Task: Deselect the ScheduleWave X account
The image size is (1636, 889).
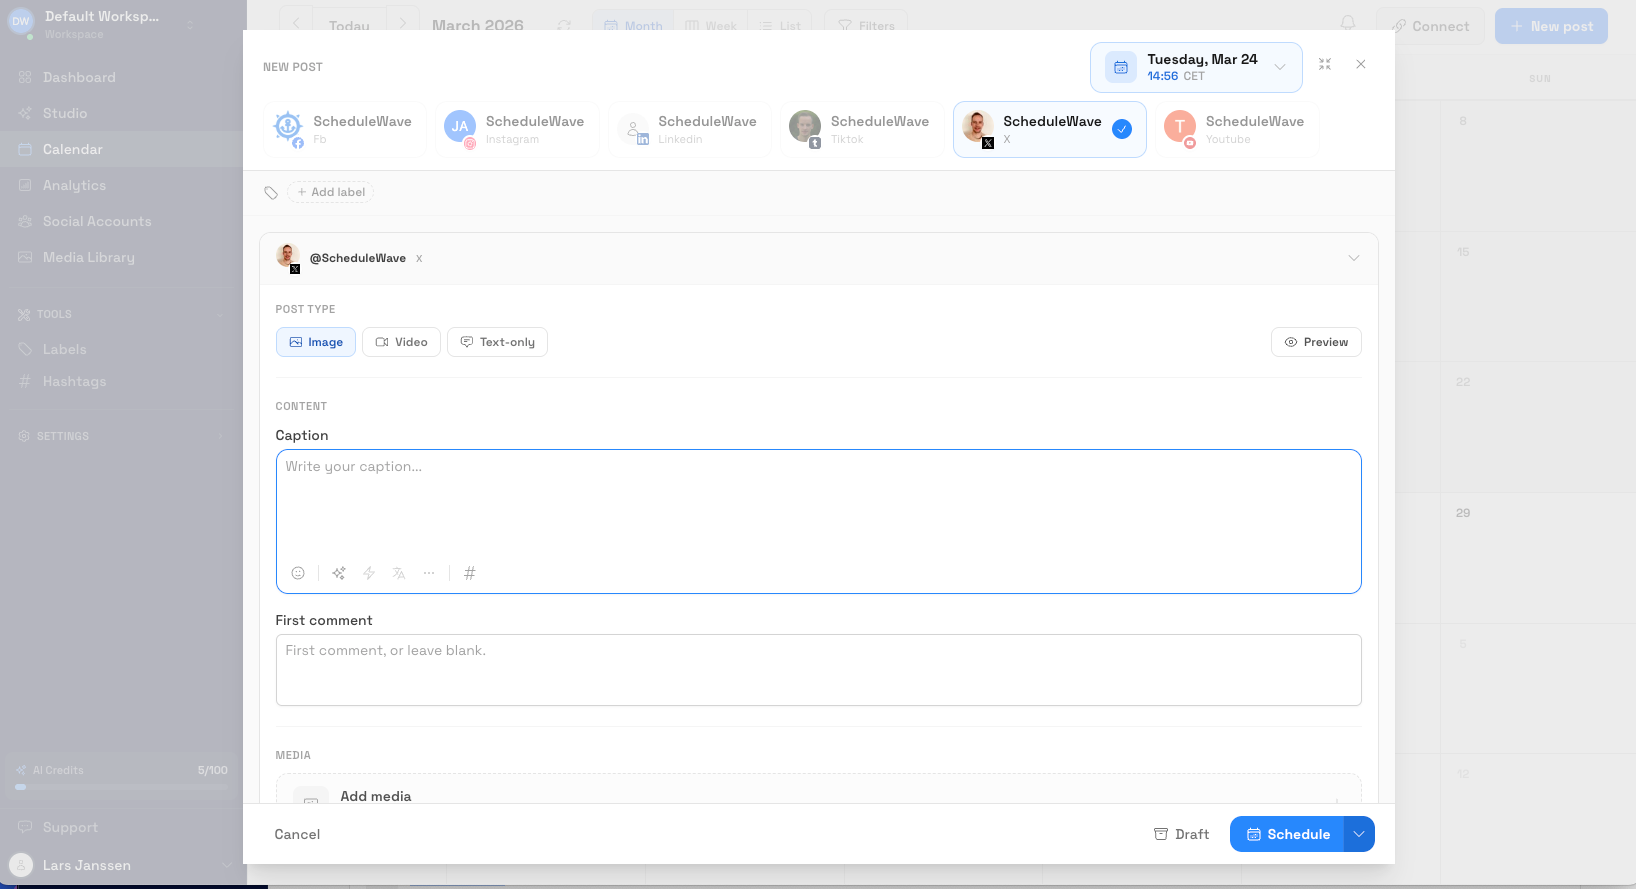Action: 1049,129
